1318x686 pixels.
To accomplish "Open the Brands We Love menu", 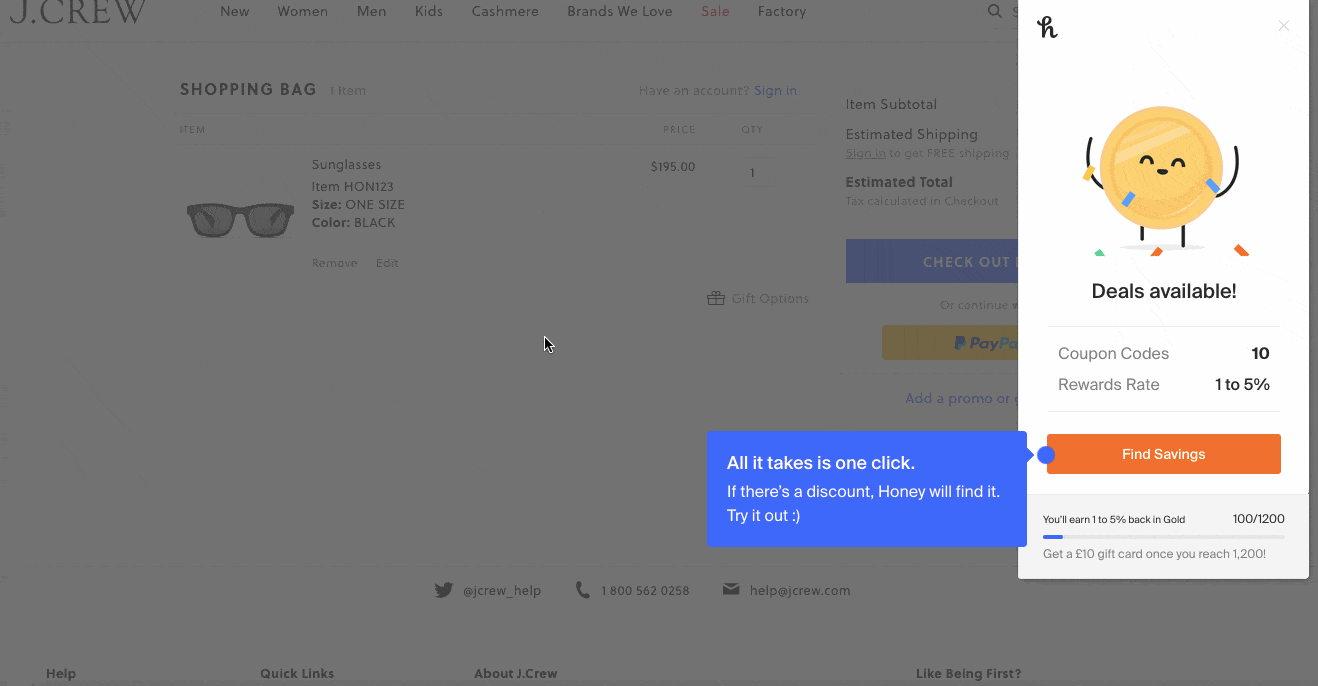I will [620, 12].
